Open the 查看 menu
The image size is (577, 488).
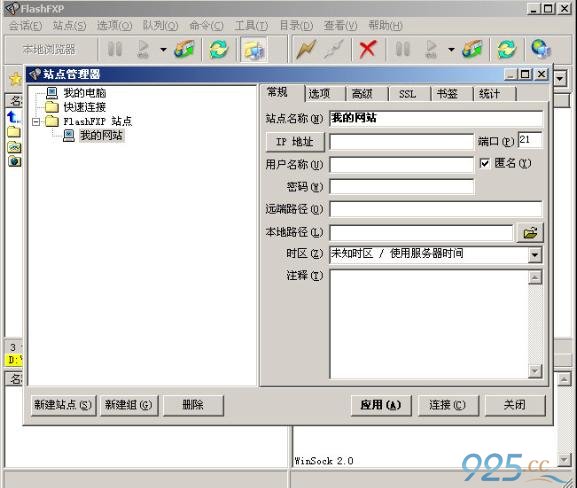tap(340, 25)
